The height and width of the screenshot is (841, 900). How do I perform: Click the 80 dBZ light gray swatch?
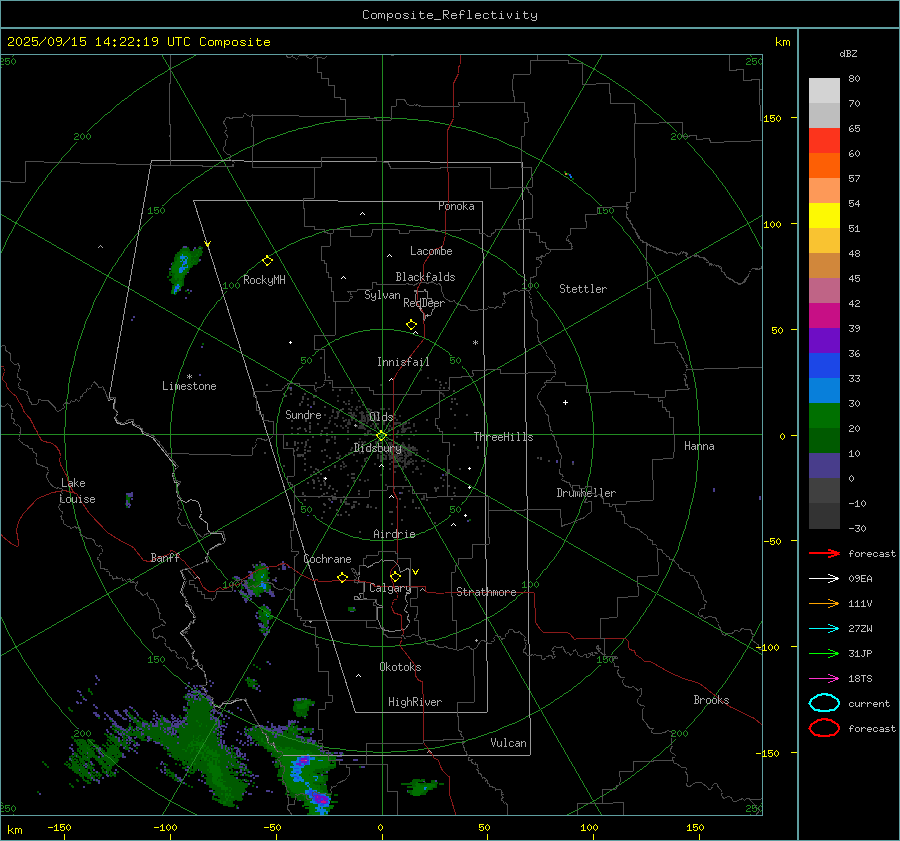(x=824, y=90)
